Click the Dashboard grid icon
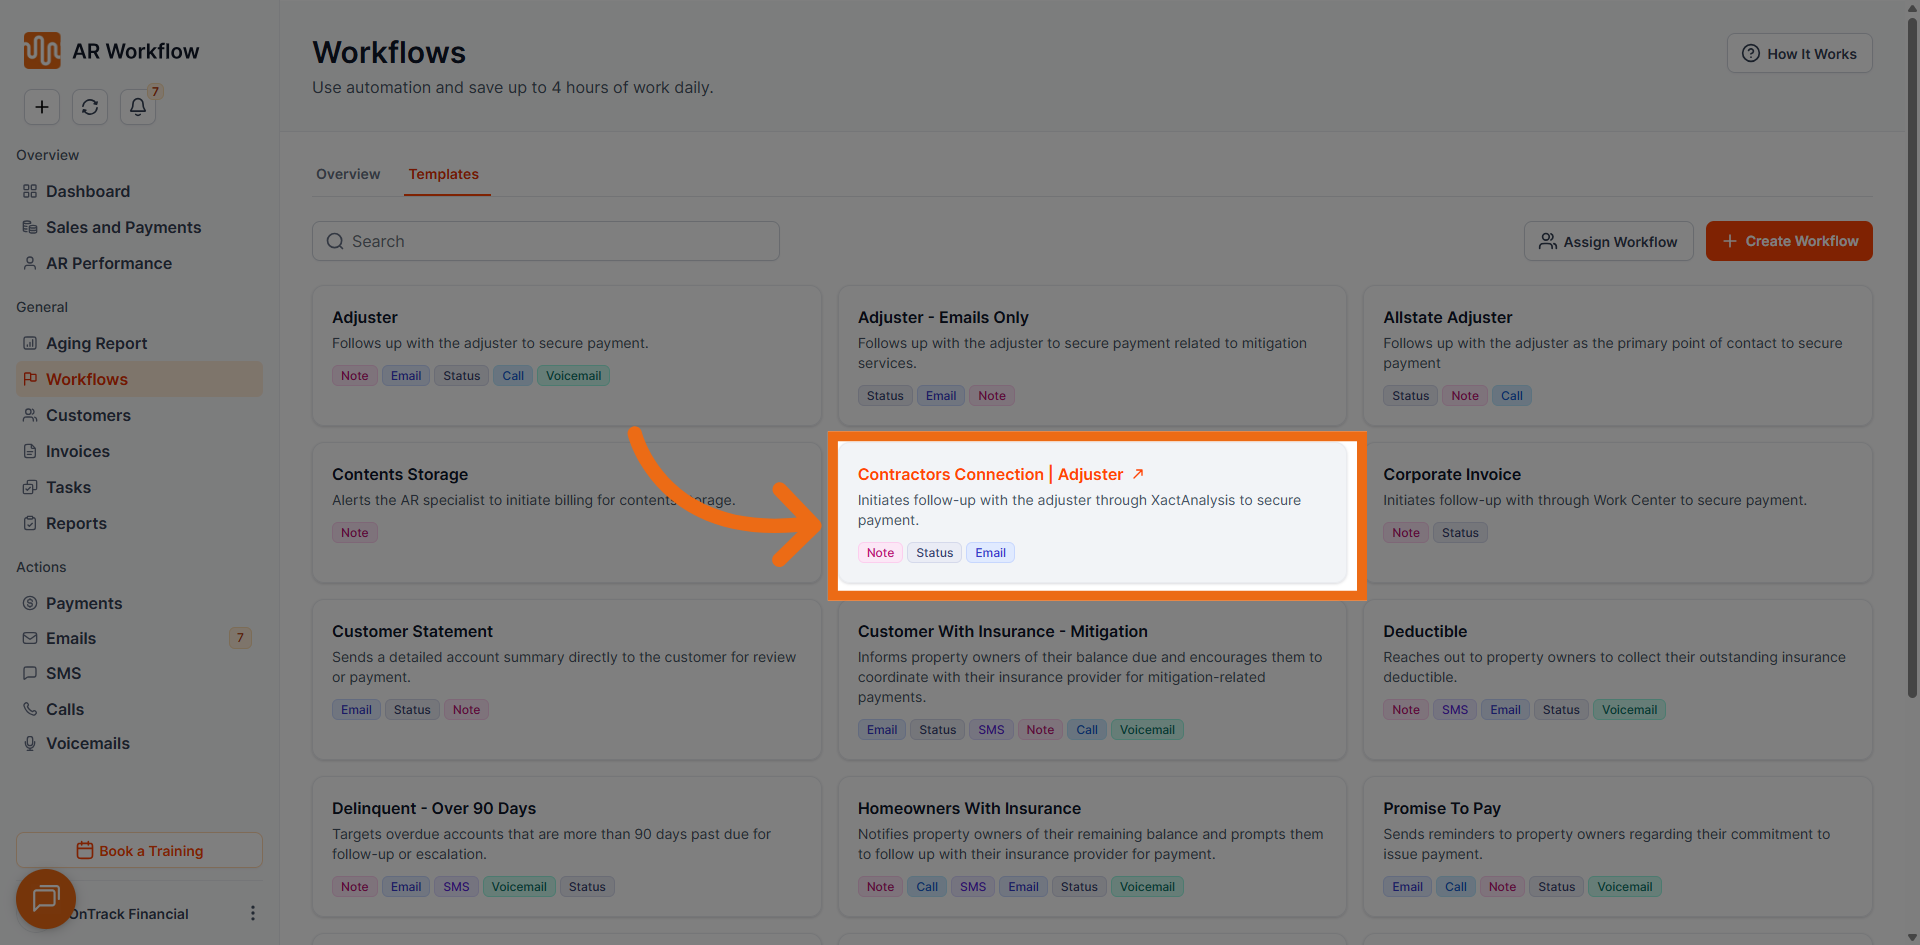 [30, 191]
